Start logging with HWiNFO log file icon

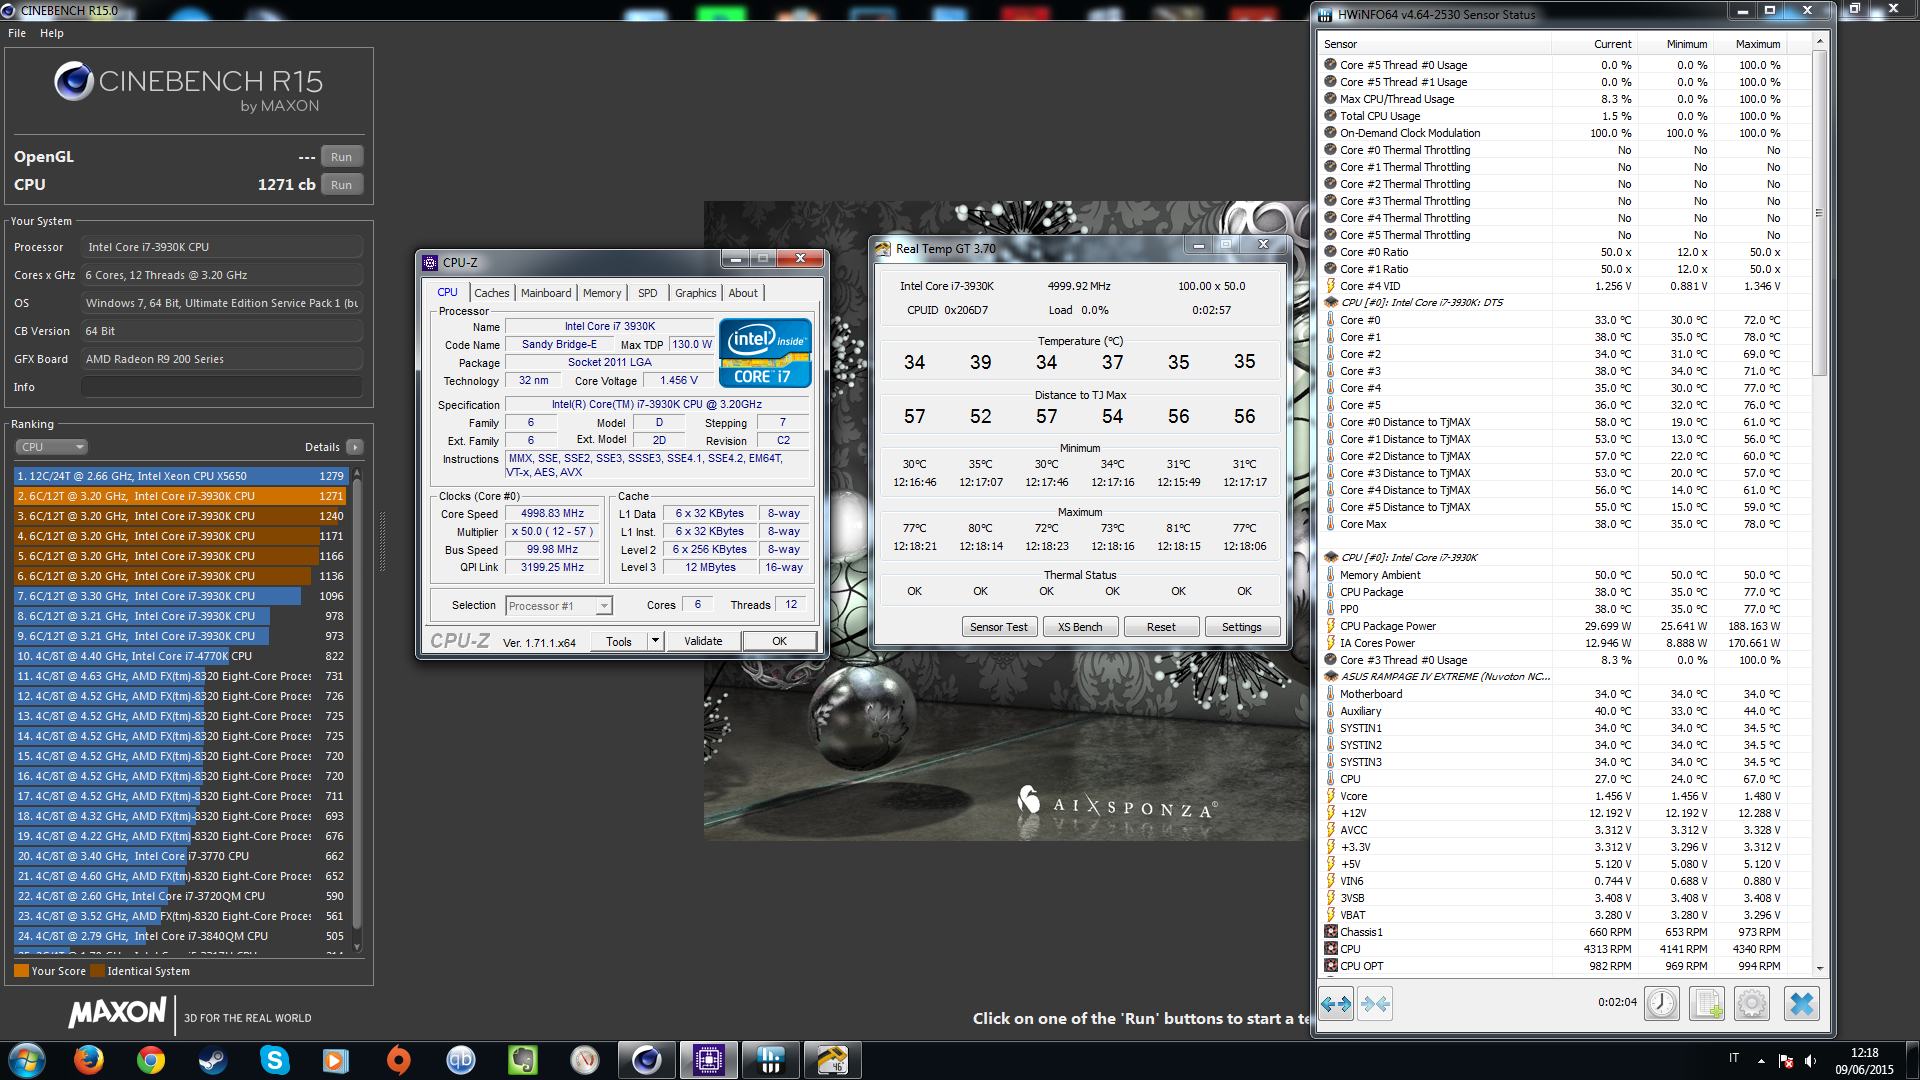[x=1707, y=1003]
